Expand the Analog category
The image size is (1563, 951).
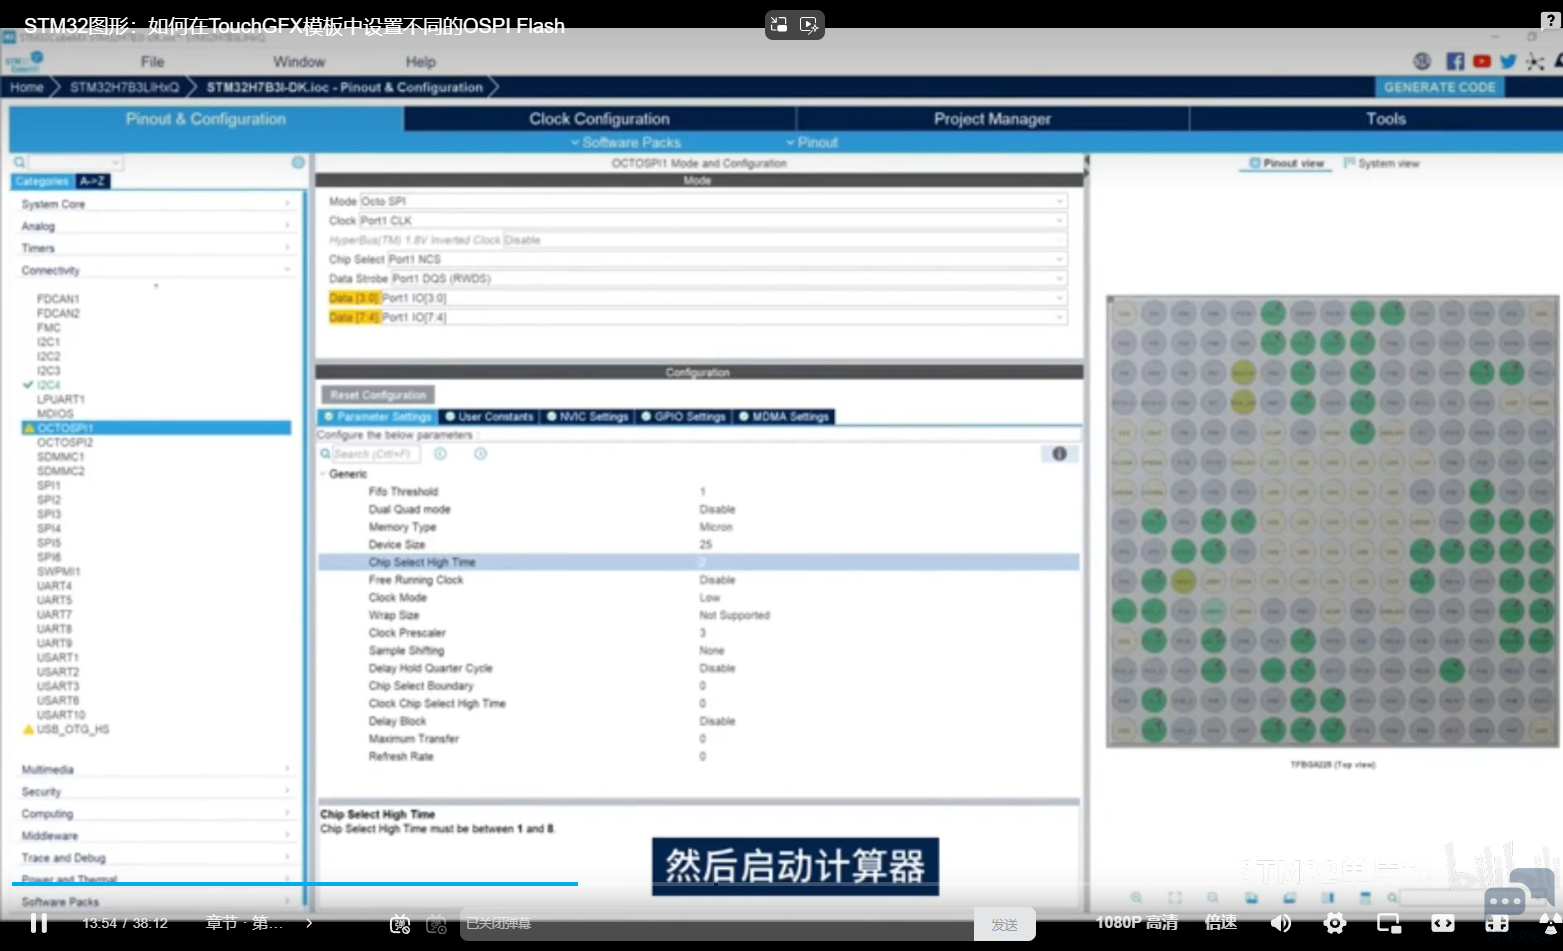[x=155, y=226]
